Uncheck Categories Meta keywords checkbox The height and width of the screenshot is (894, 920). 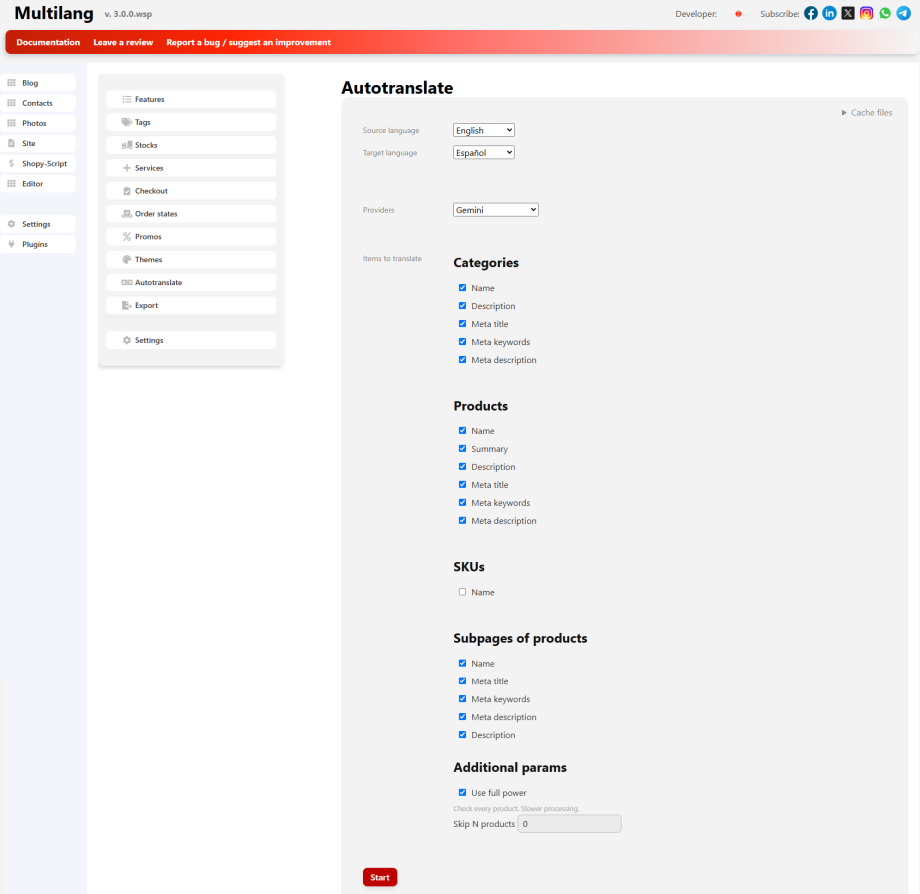point(462,341)
